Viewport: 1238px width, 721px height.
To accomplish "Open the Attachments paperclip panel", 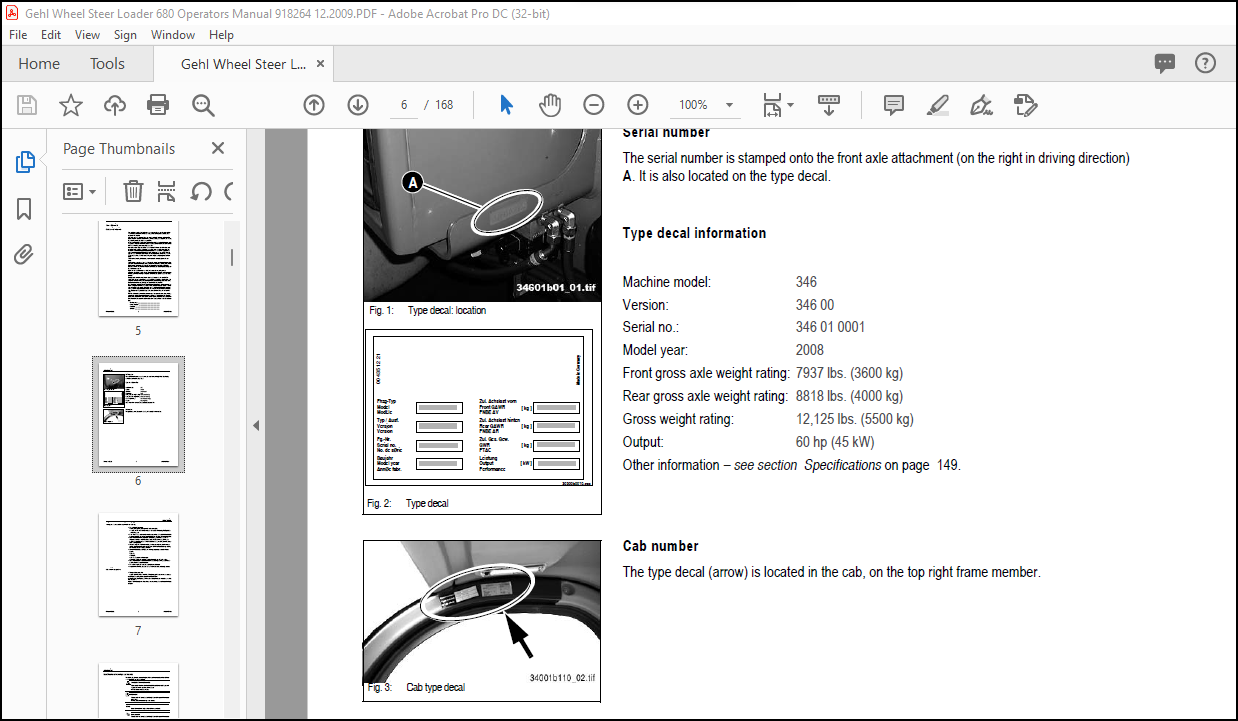I will [x=24, y=255].
